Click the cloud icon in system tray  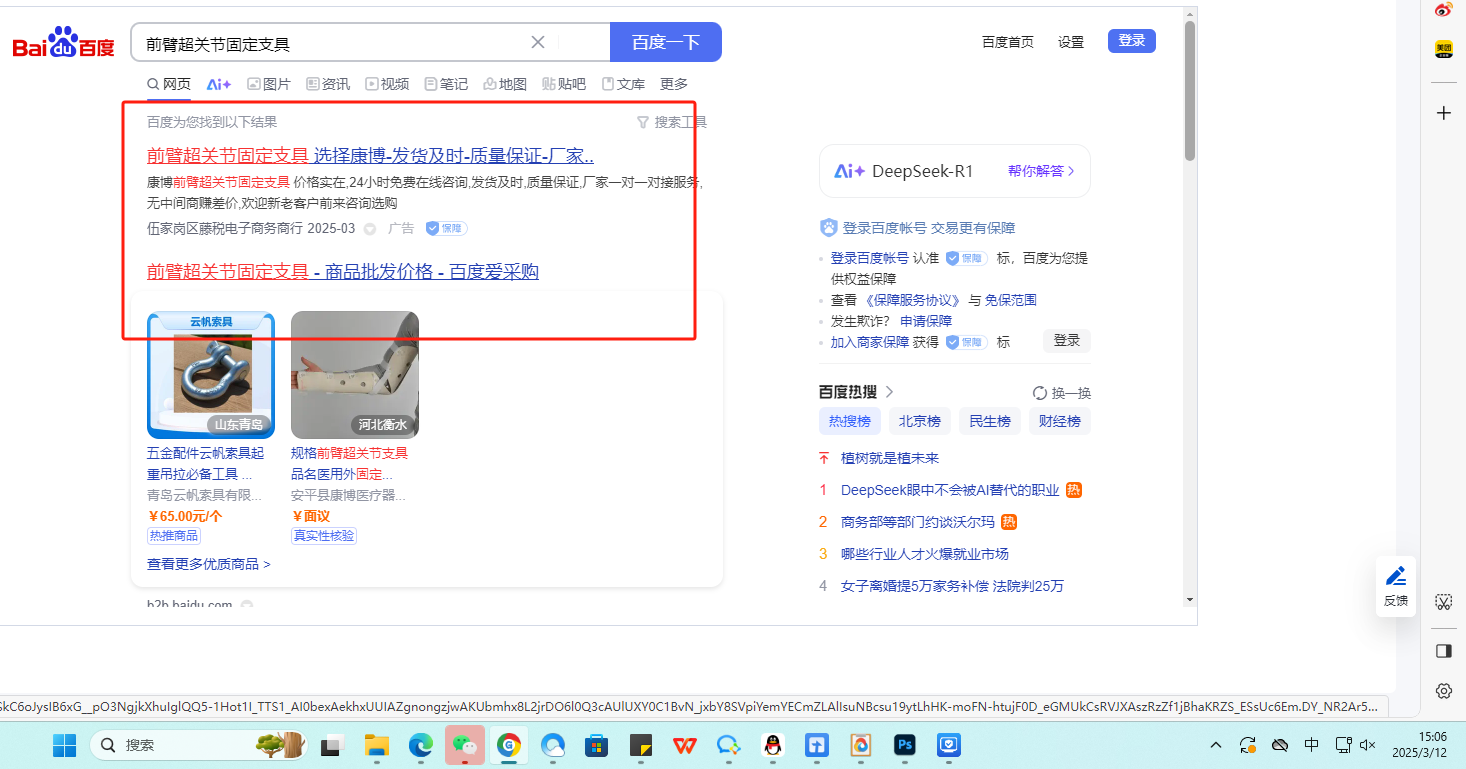[1279, 745]
